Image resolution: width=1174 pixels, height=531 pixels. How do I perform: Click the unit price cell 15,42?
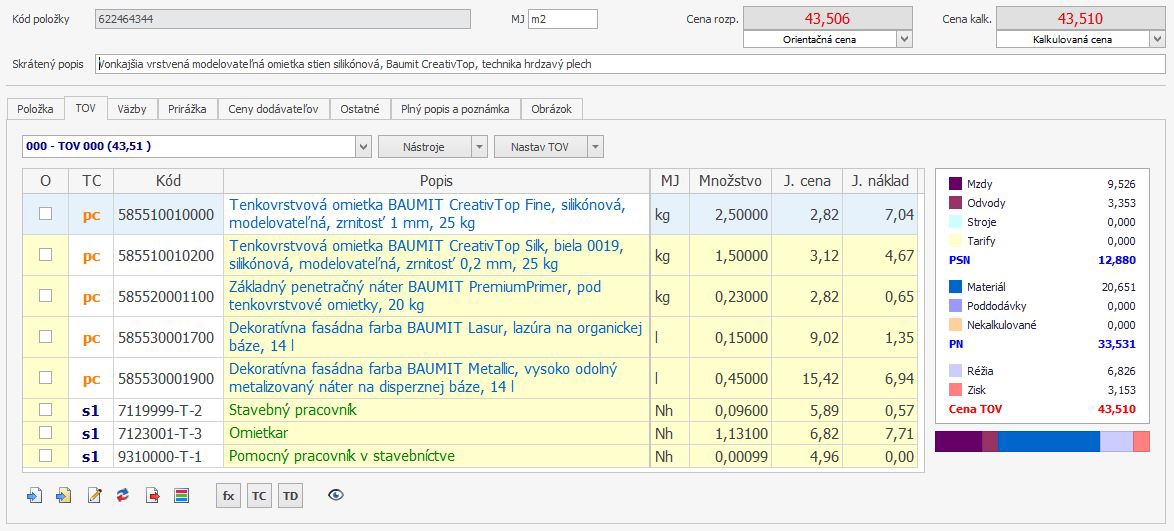pyautogui.click(x=806, y=379)
